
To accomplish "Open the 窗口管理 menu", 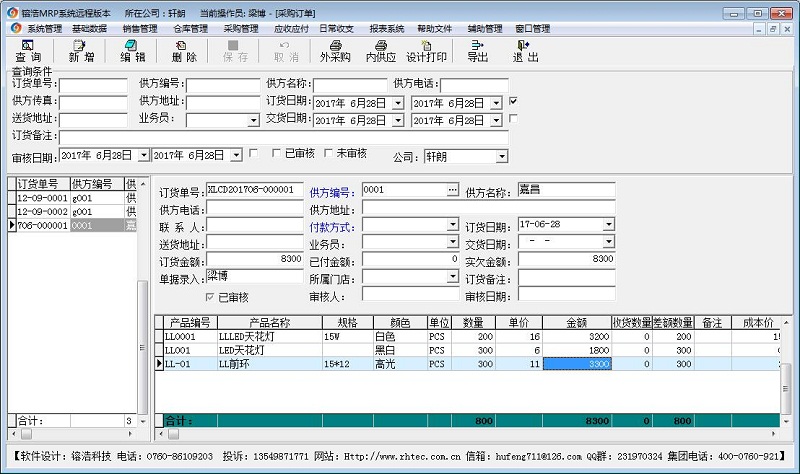I will pyautogui.click(x=533, y=29).
